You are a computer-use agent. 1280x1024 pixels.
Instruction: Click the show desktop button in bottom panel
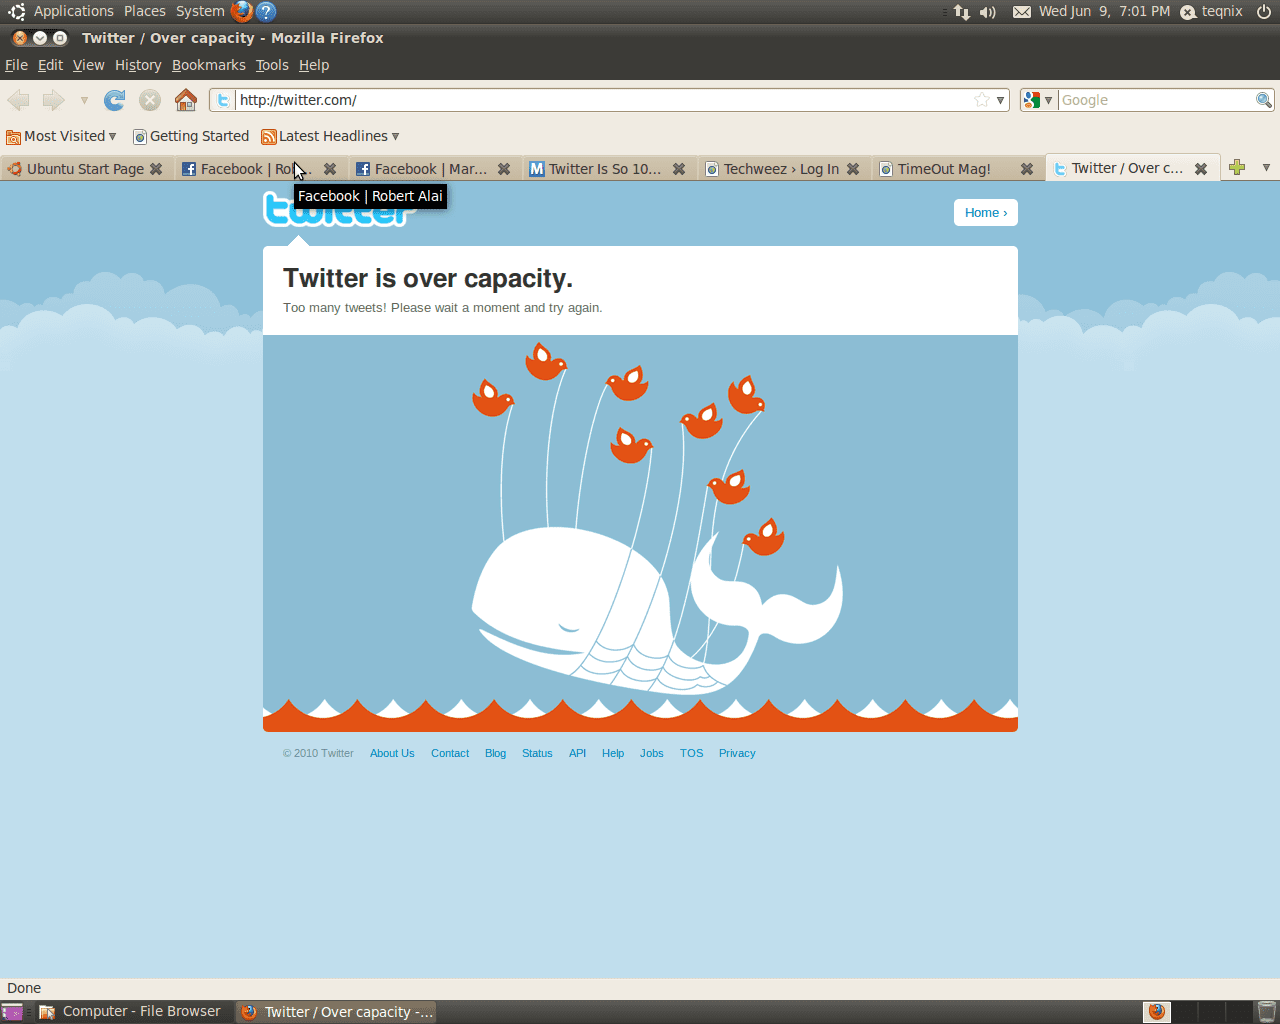click(12, 1012)
